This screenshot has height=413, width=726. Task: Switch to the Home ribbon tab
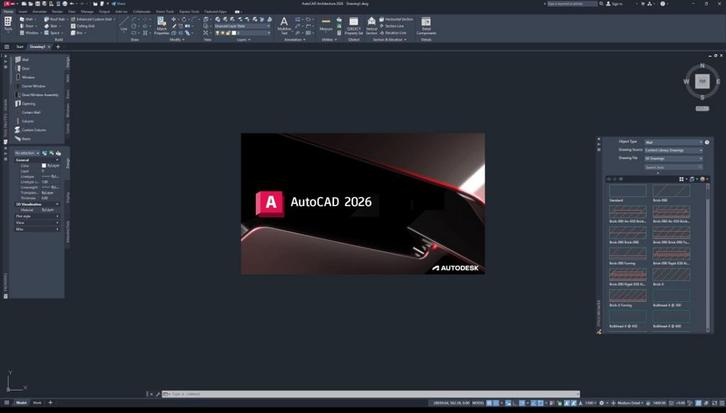(x=8, y=11)
